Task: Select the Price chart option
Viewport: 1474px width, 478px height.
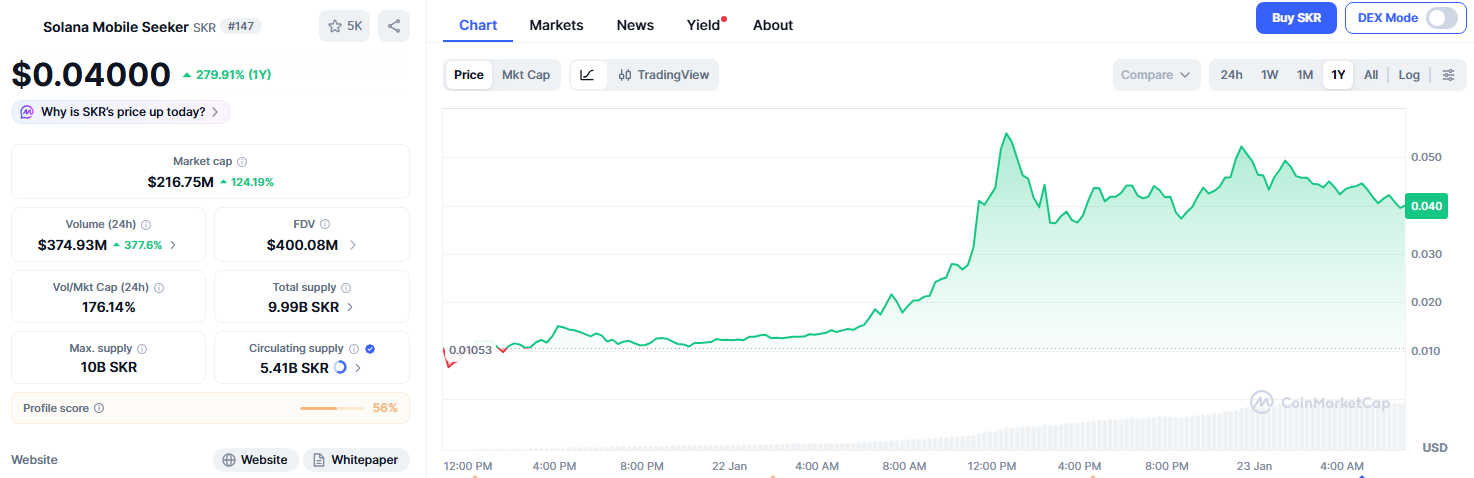Action: point(468,75)
